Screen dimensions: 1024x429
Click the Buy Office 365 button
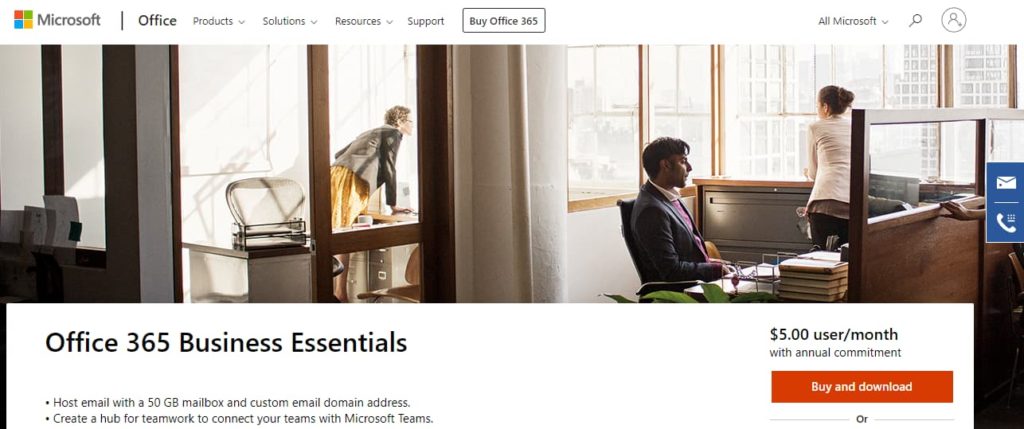point(504,20)
